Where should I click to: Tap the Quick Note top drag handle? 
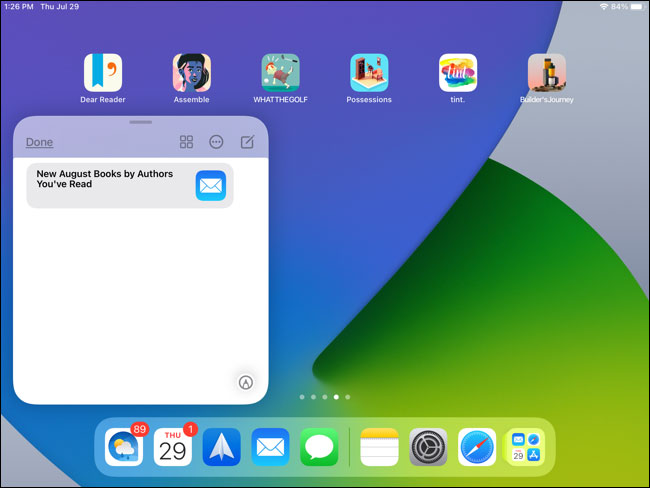tap(140, 122)
